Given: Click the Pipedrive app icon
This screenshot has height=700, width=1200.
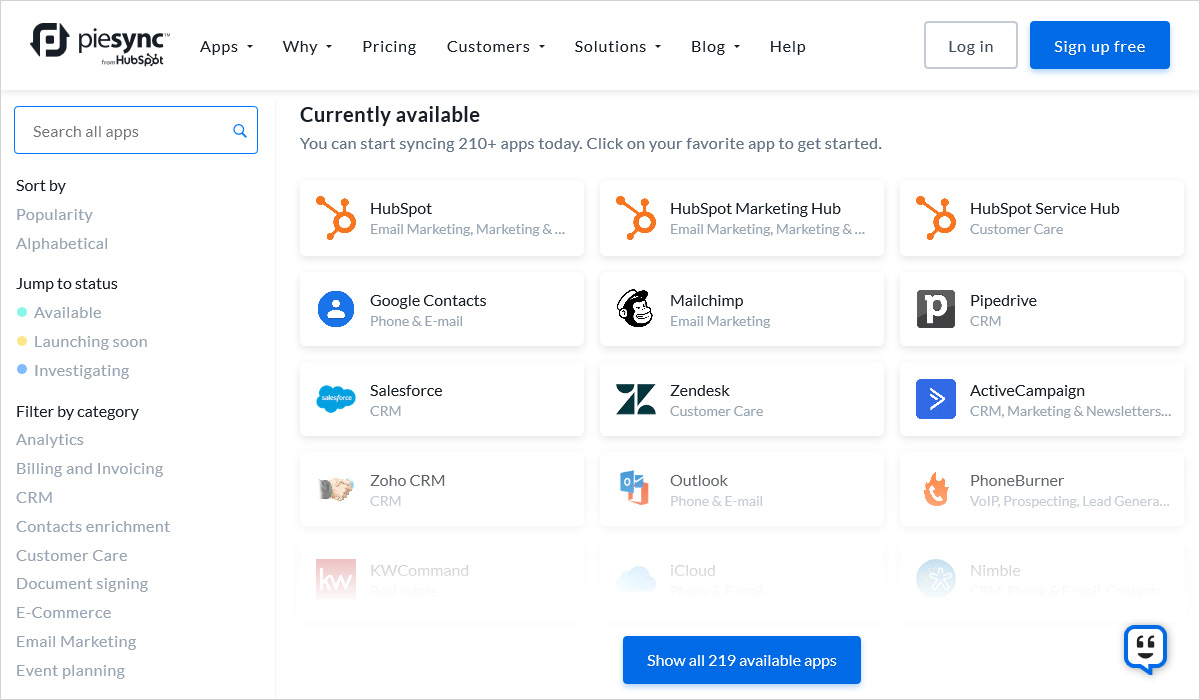Looking at the screenshot, I should 936,309.
